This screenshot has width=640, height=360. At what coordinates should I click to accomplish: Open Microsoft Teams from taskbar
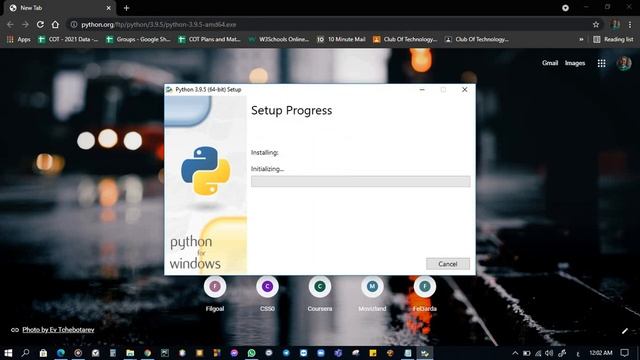pos(338,353)
